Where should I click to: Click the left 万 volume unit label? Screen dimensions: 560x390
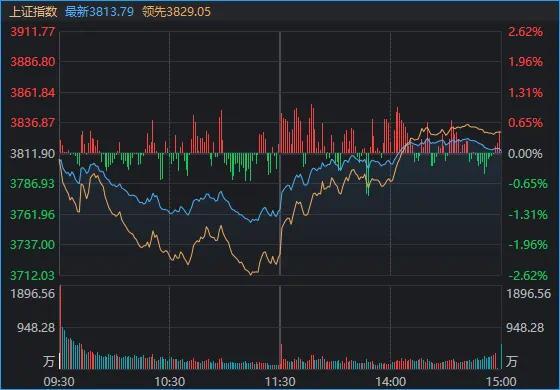[x=49, y=361]
